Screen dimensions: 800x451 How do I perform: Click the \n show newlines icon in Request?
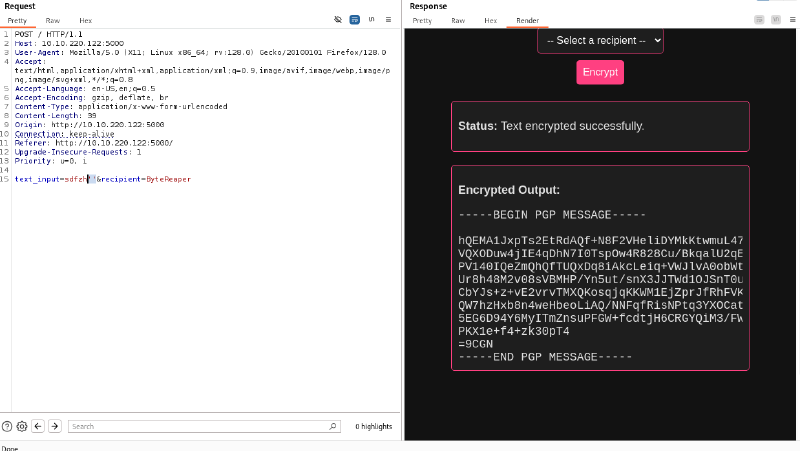(371, 20)
